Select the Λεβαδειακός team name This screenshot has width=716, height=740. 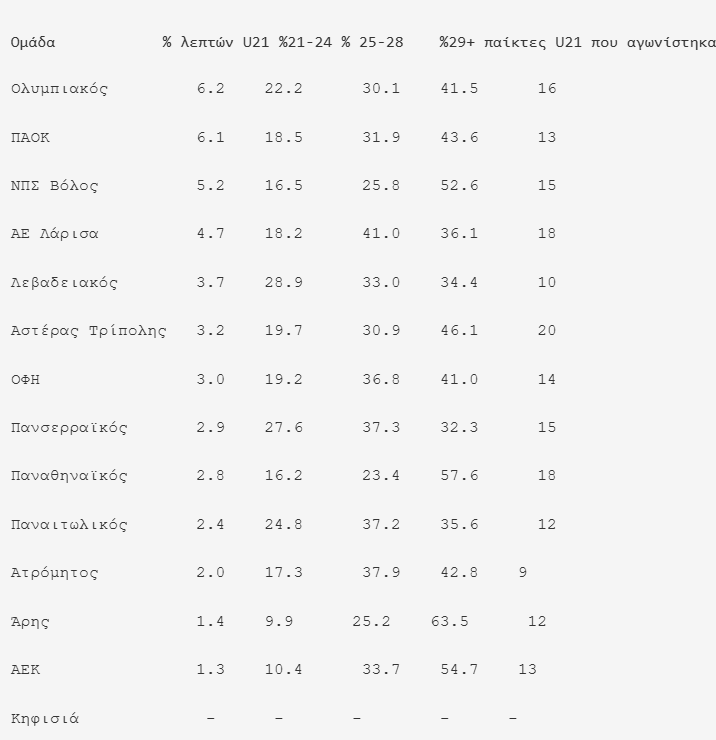pyautogui.click(x=64, y=283)
